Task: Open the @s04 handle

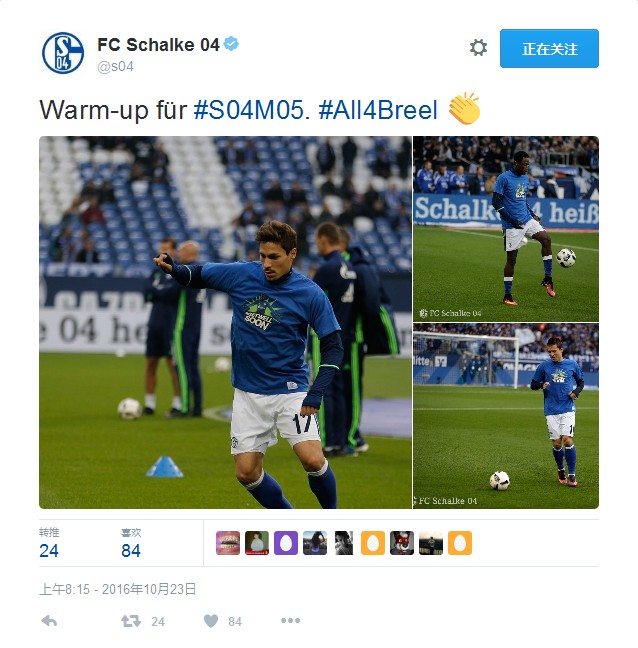Action: point(115,67)
